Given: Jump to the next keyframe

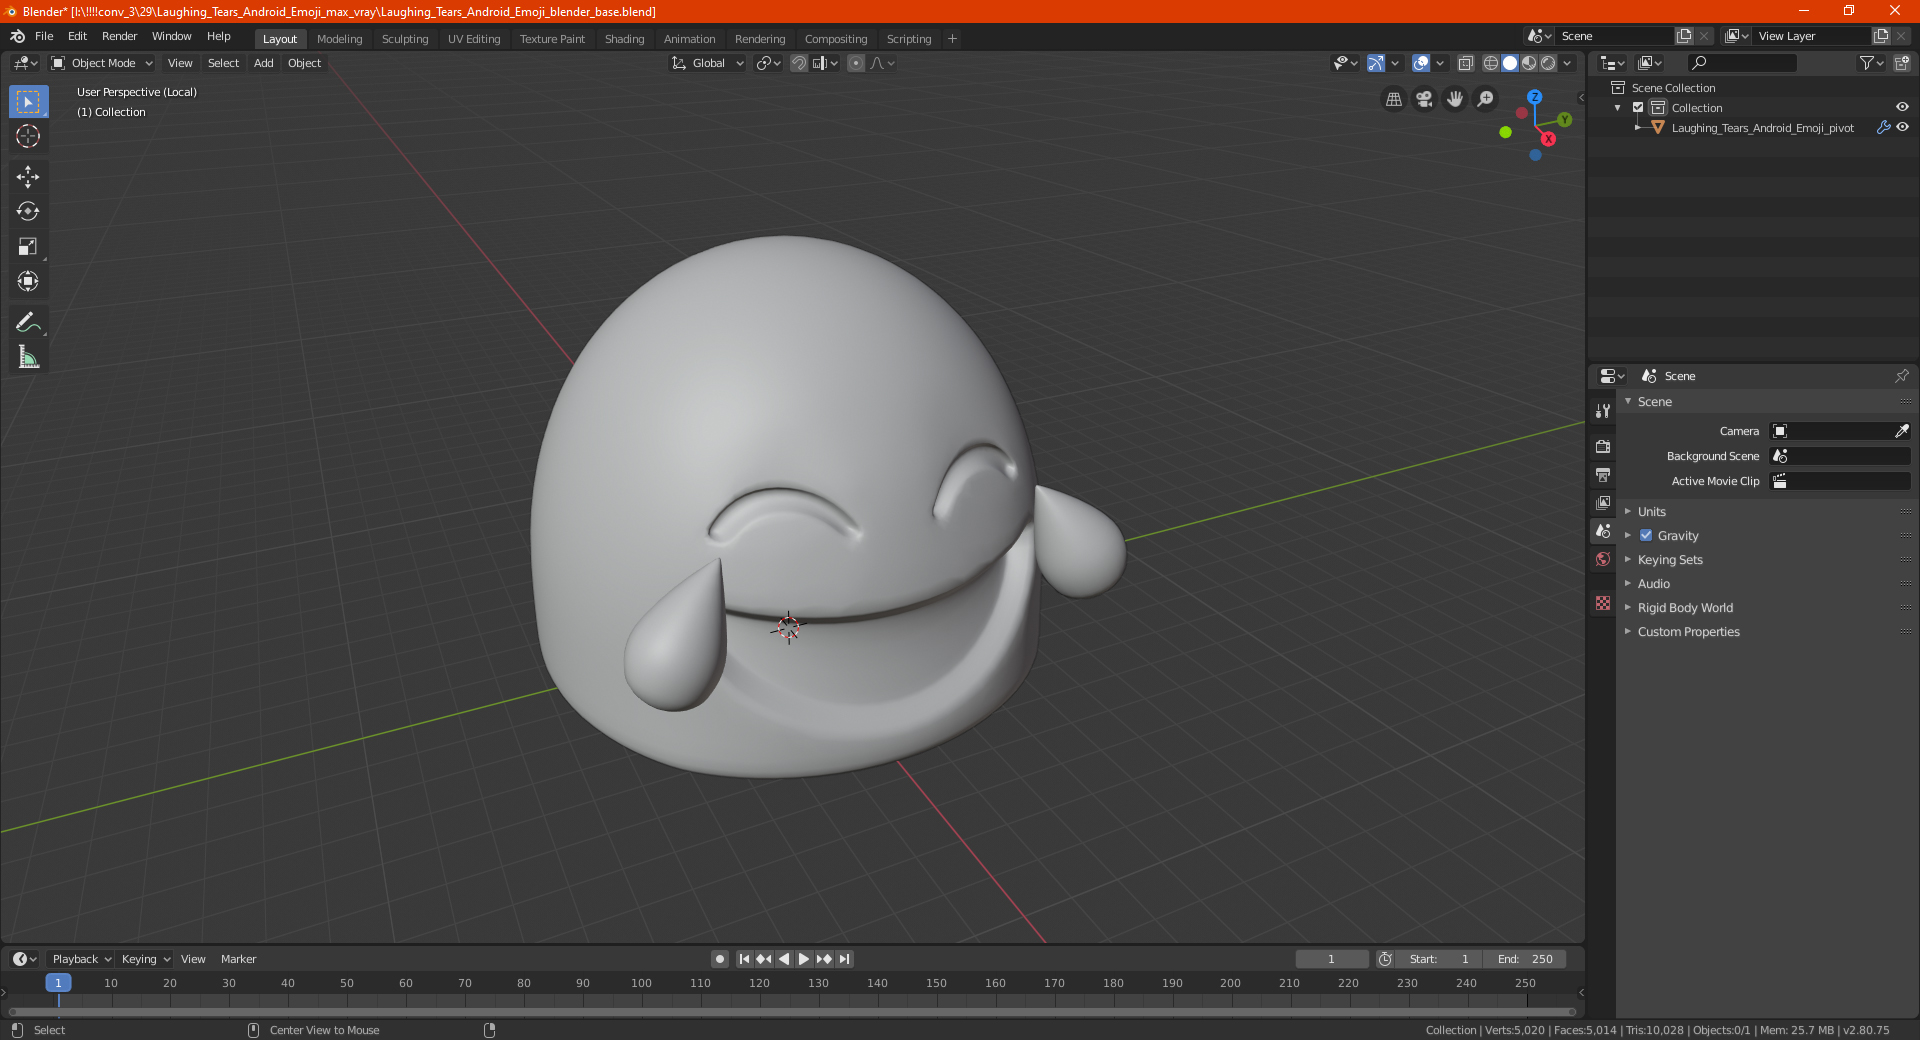Looking at the screenshot, I should coord(824,959).
